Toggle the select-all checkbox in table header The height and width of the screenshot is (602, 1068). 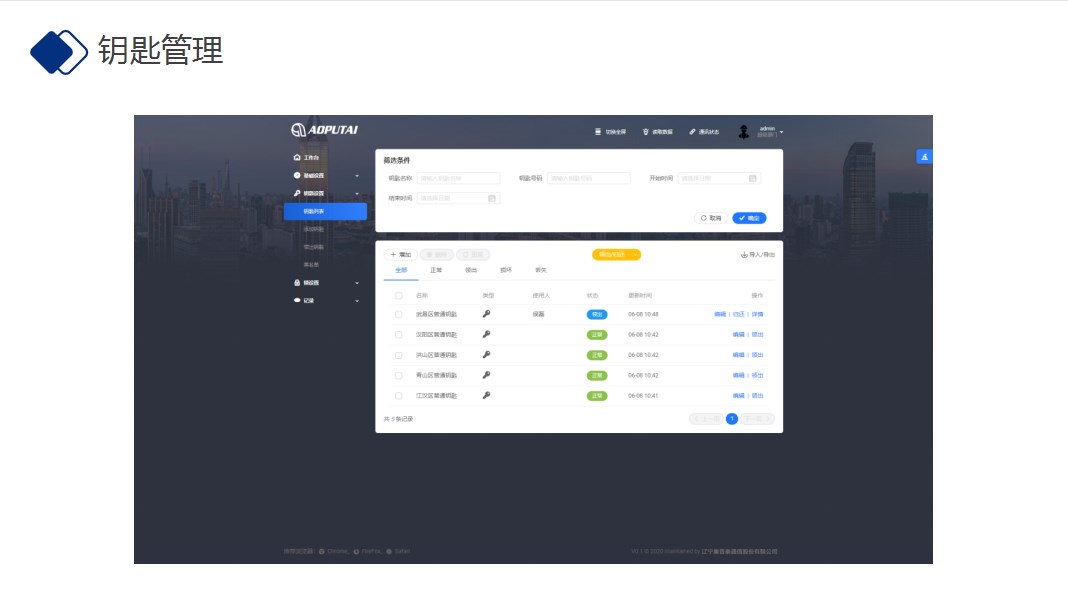point(398,296)
